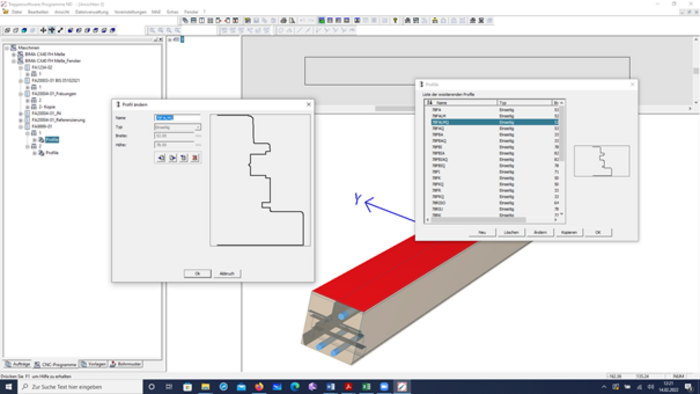Switch to the Vorlagen tab
This screenshot has height=394, width=700.
(x=93, y=364)
